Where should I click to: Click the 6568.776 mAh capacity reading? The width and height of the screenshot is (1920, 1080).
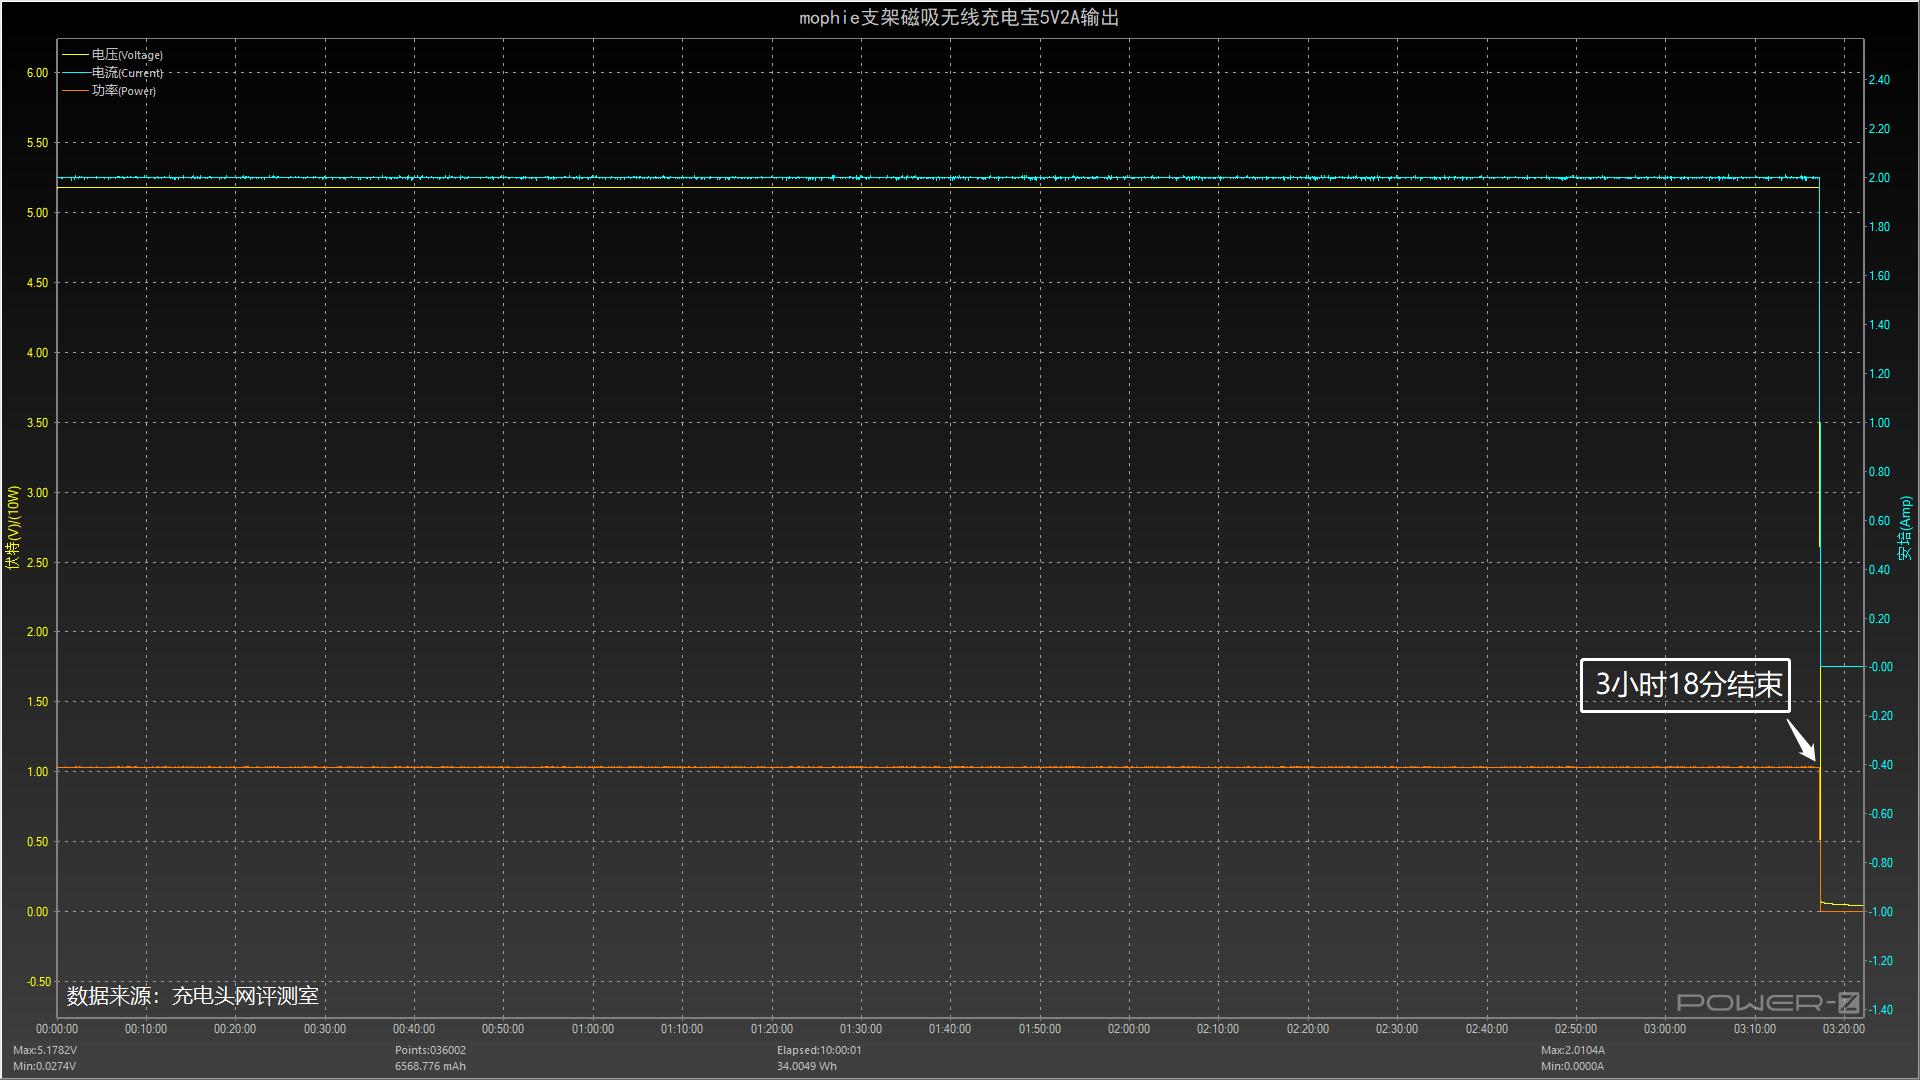430,1065
